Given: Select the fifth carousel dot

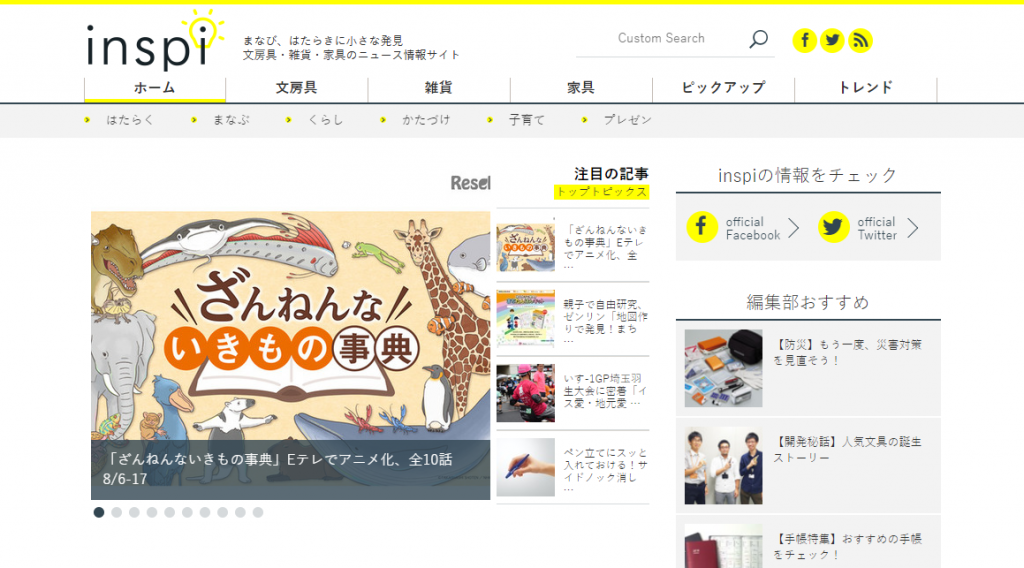Looking at the screenshot, I should point(169,513).
